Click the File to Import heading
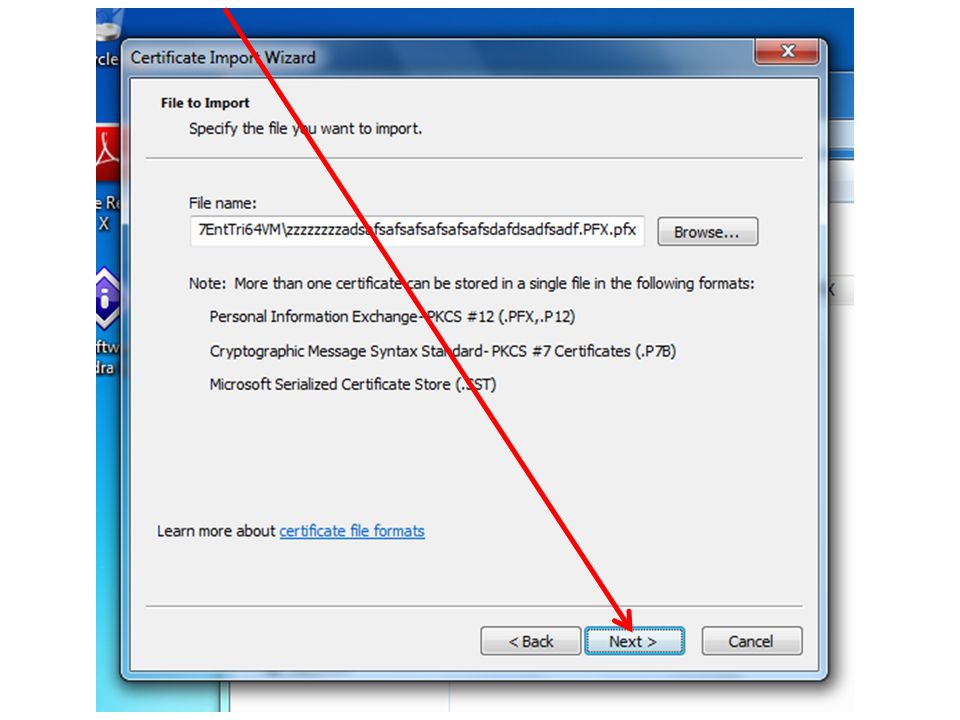 (205, 103)
